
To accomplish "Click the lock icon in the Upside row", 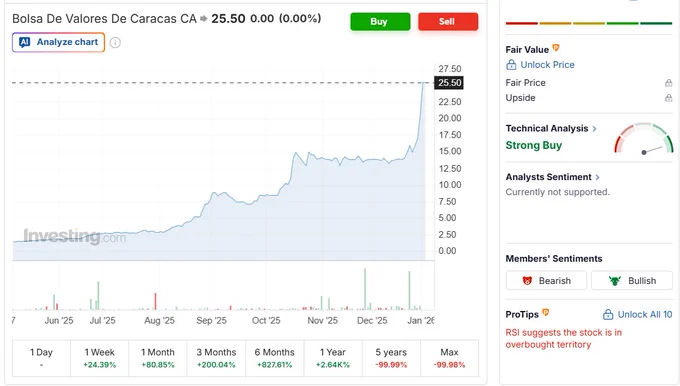I will pos(669,98).
